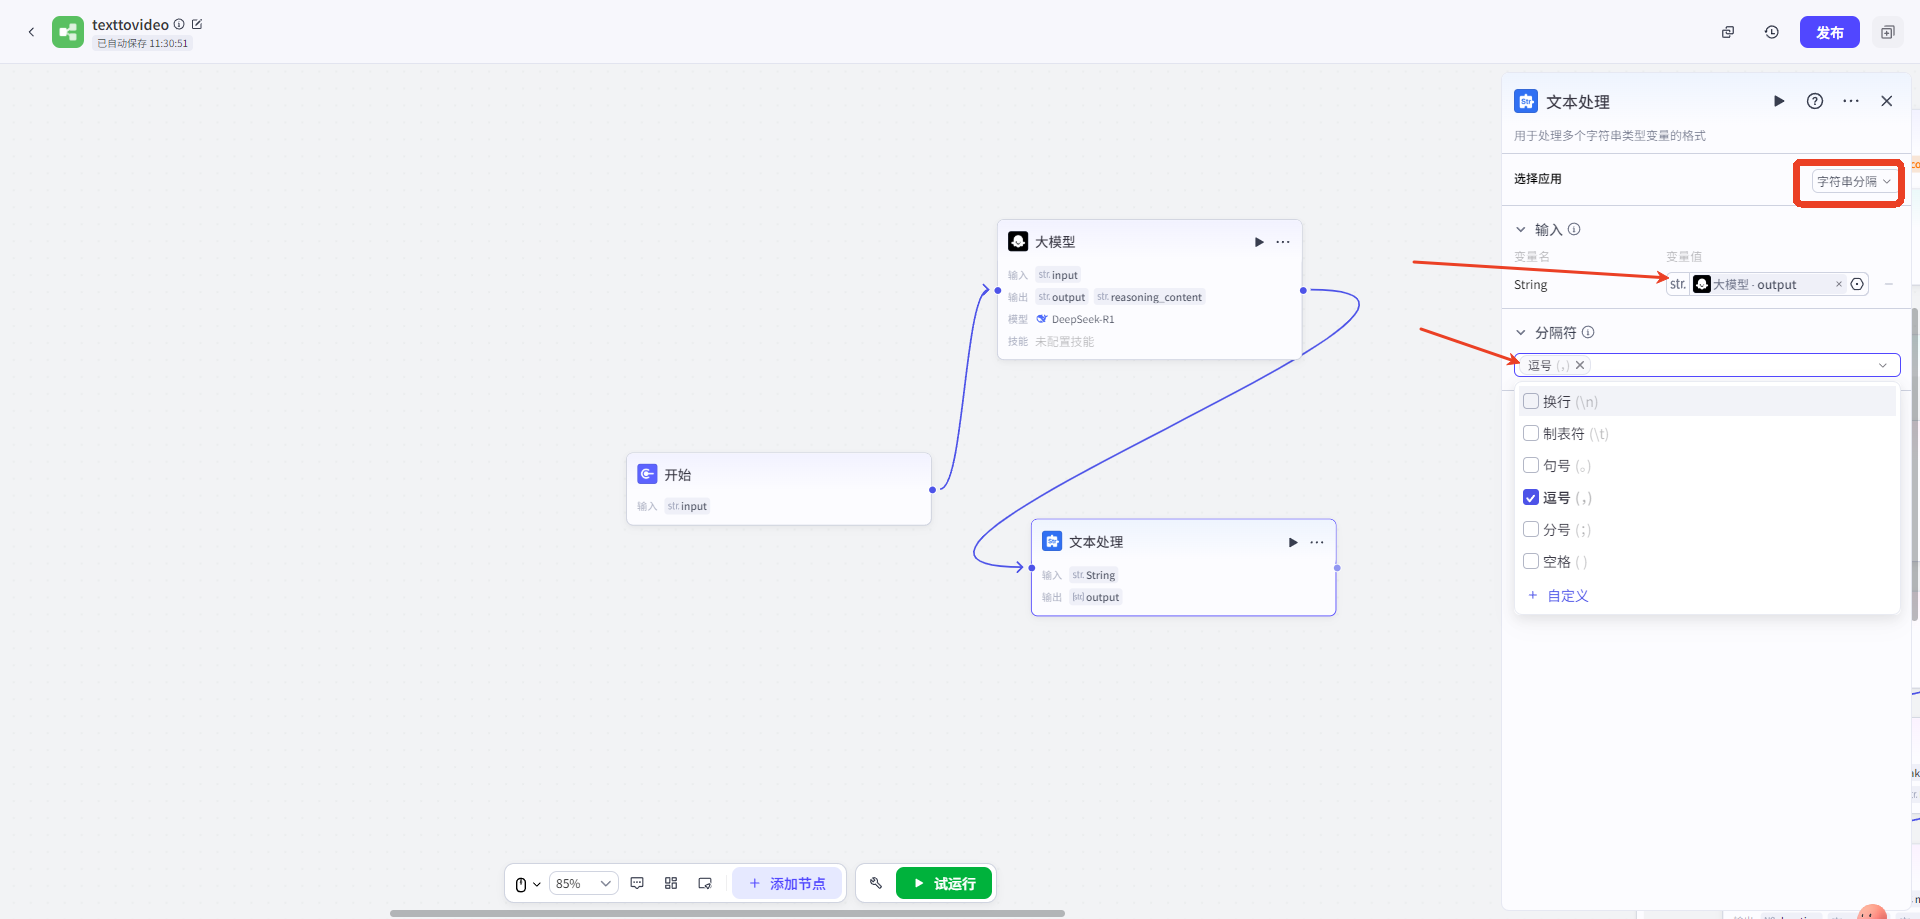Click the auto-layout grid icon
Image resolution: width=1920 pixels, height=919 pixels.
click(671, 883)
